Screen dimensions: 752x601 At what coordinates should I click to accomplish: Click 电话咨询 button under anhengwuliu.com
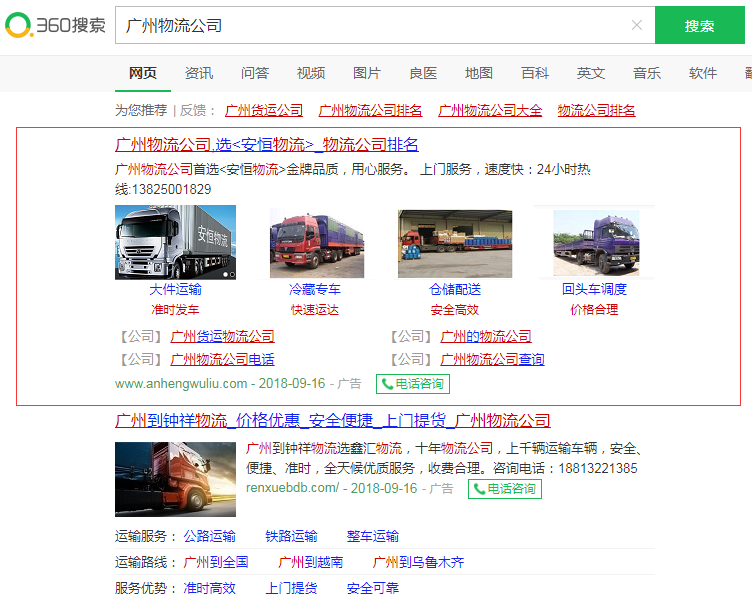(x=412, y=383)
